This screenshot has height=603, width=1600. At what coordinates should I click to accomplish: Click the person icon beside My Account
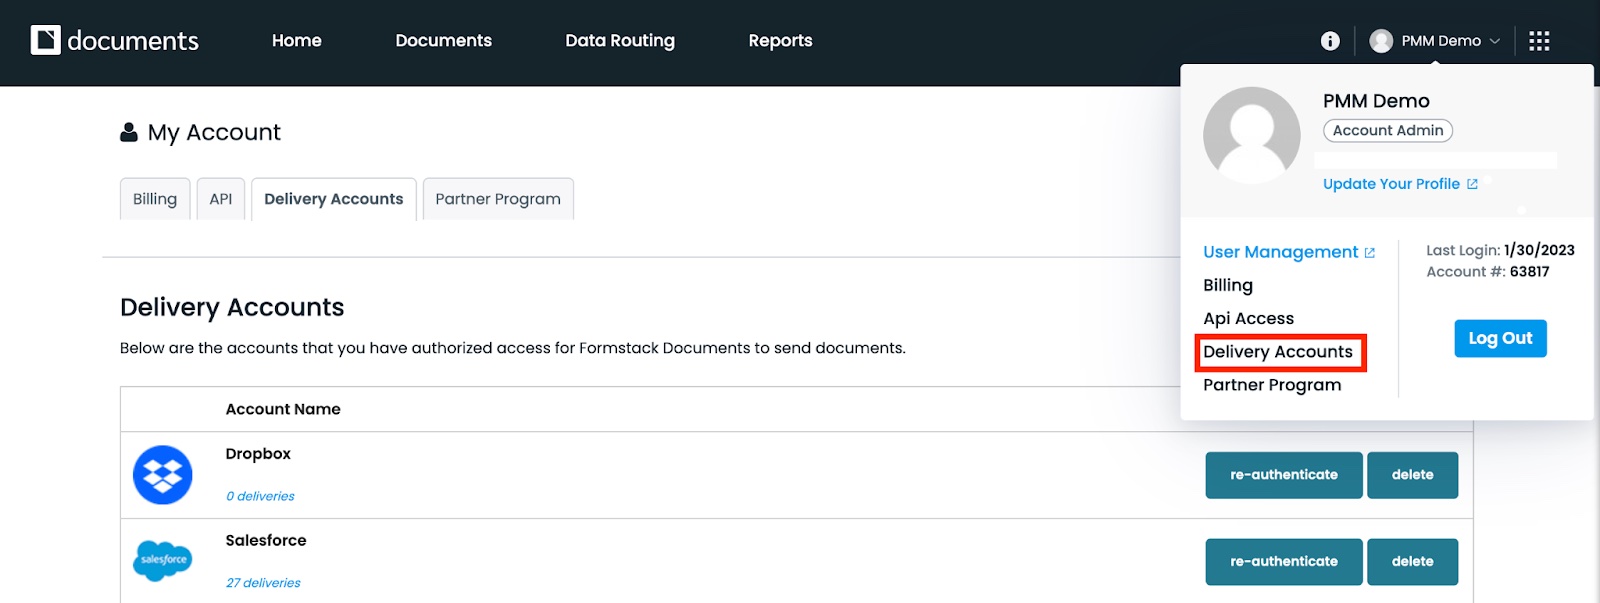[x=129, y=132]
